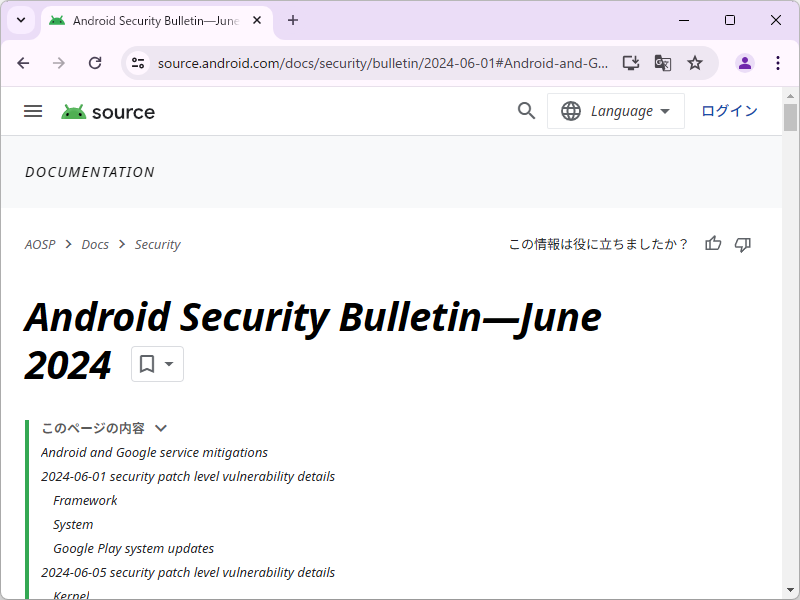Viewport: 800px width, 600px height.
Task: Follow the Google Play system updates link
Action: [133, 548]
